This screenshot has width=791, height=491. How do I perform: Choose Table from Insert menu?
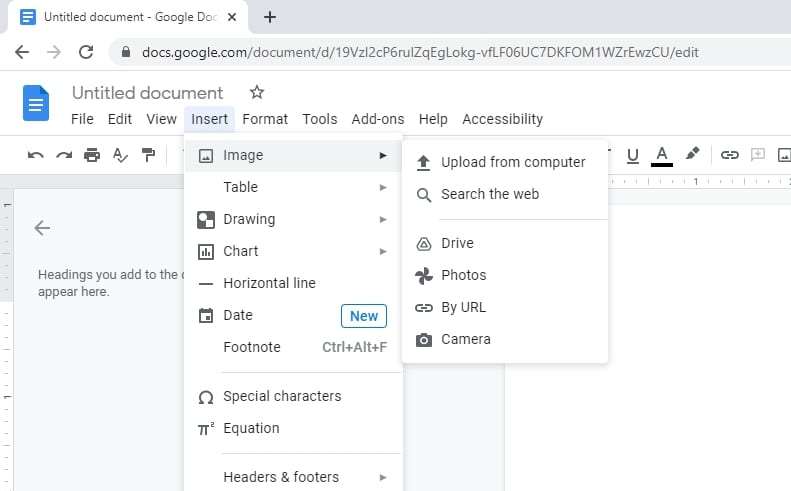(x=293, y=187)
